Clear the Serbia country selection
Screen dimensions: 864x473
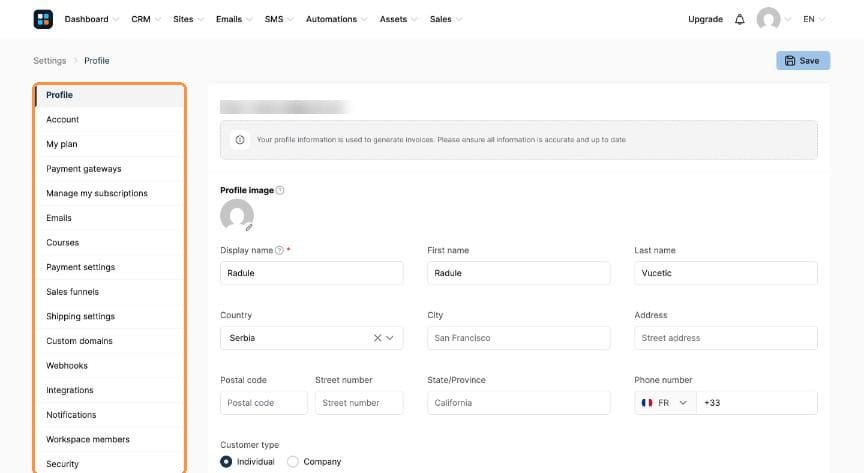pos(377,338)
